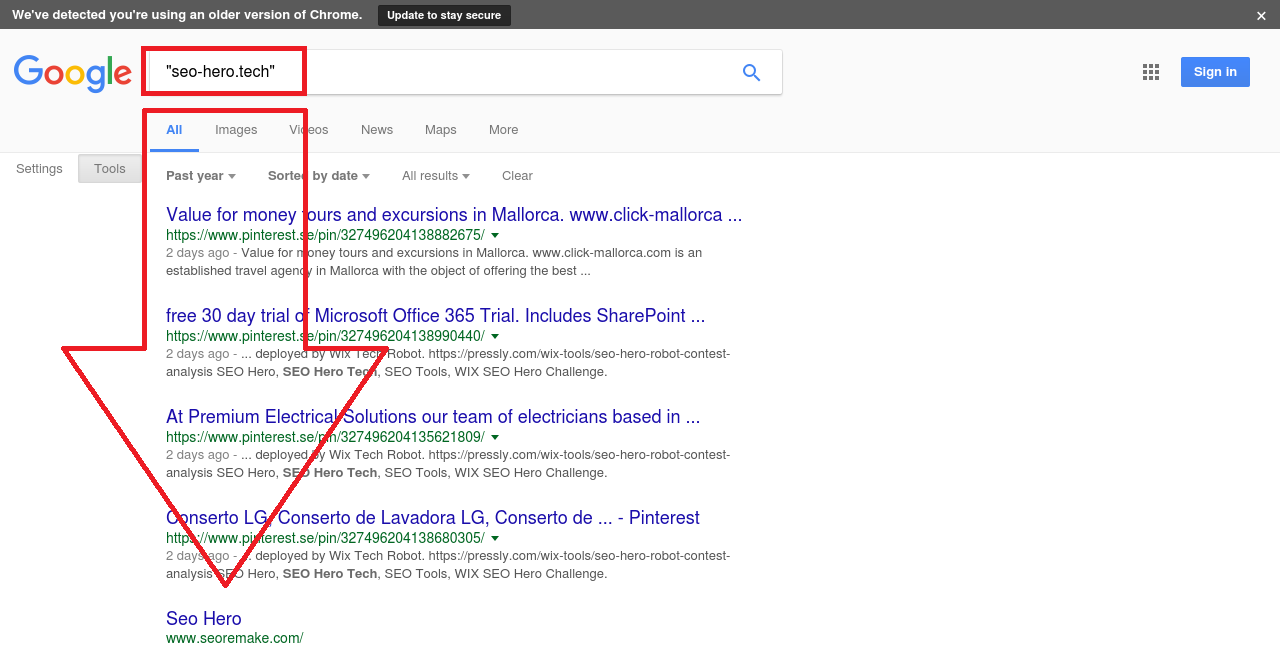Open Value for money tours Mallorca result
This screenshot has height=664, width=1280.
(454, 215)
